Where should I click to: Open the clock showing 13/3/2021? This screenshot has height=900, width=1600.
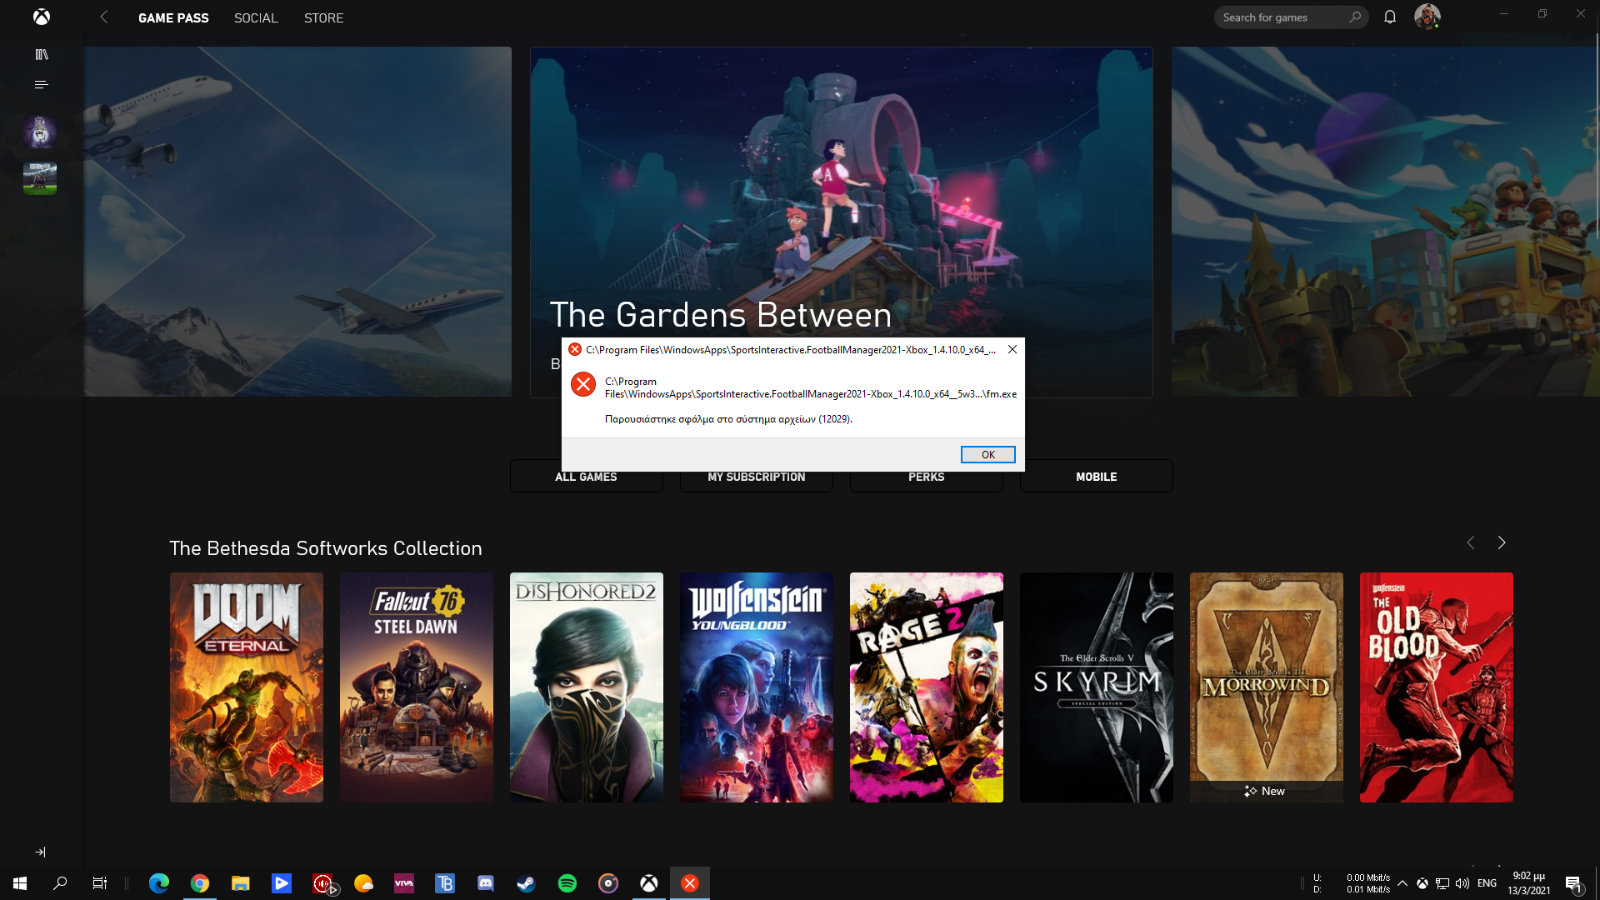(x=1529, y=883)
